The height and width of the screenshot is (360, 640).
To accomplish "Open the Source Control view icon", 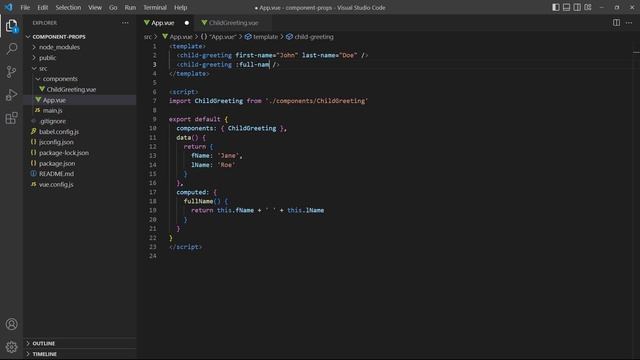I will click(x=11, y=72).
